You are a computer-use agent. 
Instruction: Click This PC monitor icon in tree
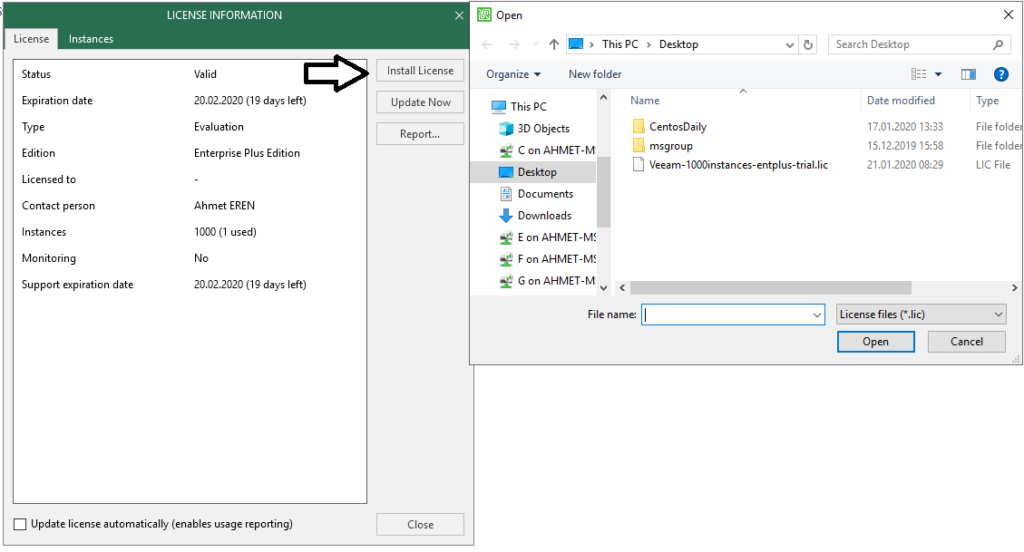click(499, 106)
